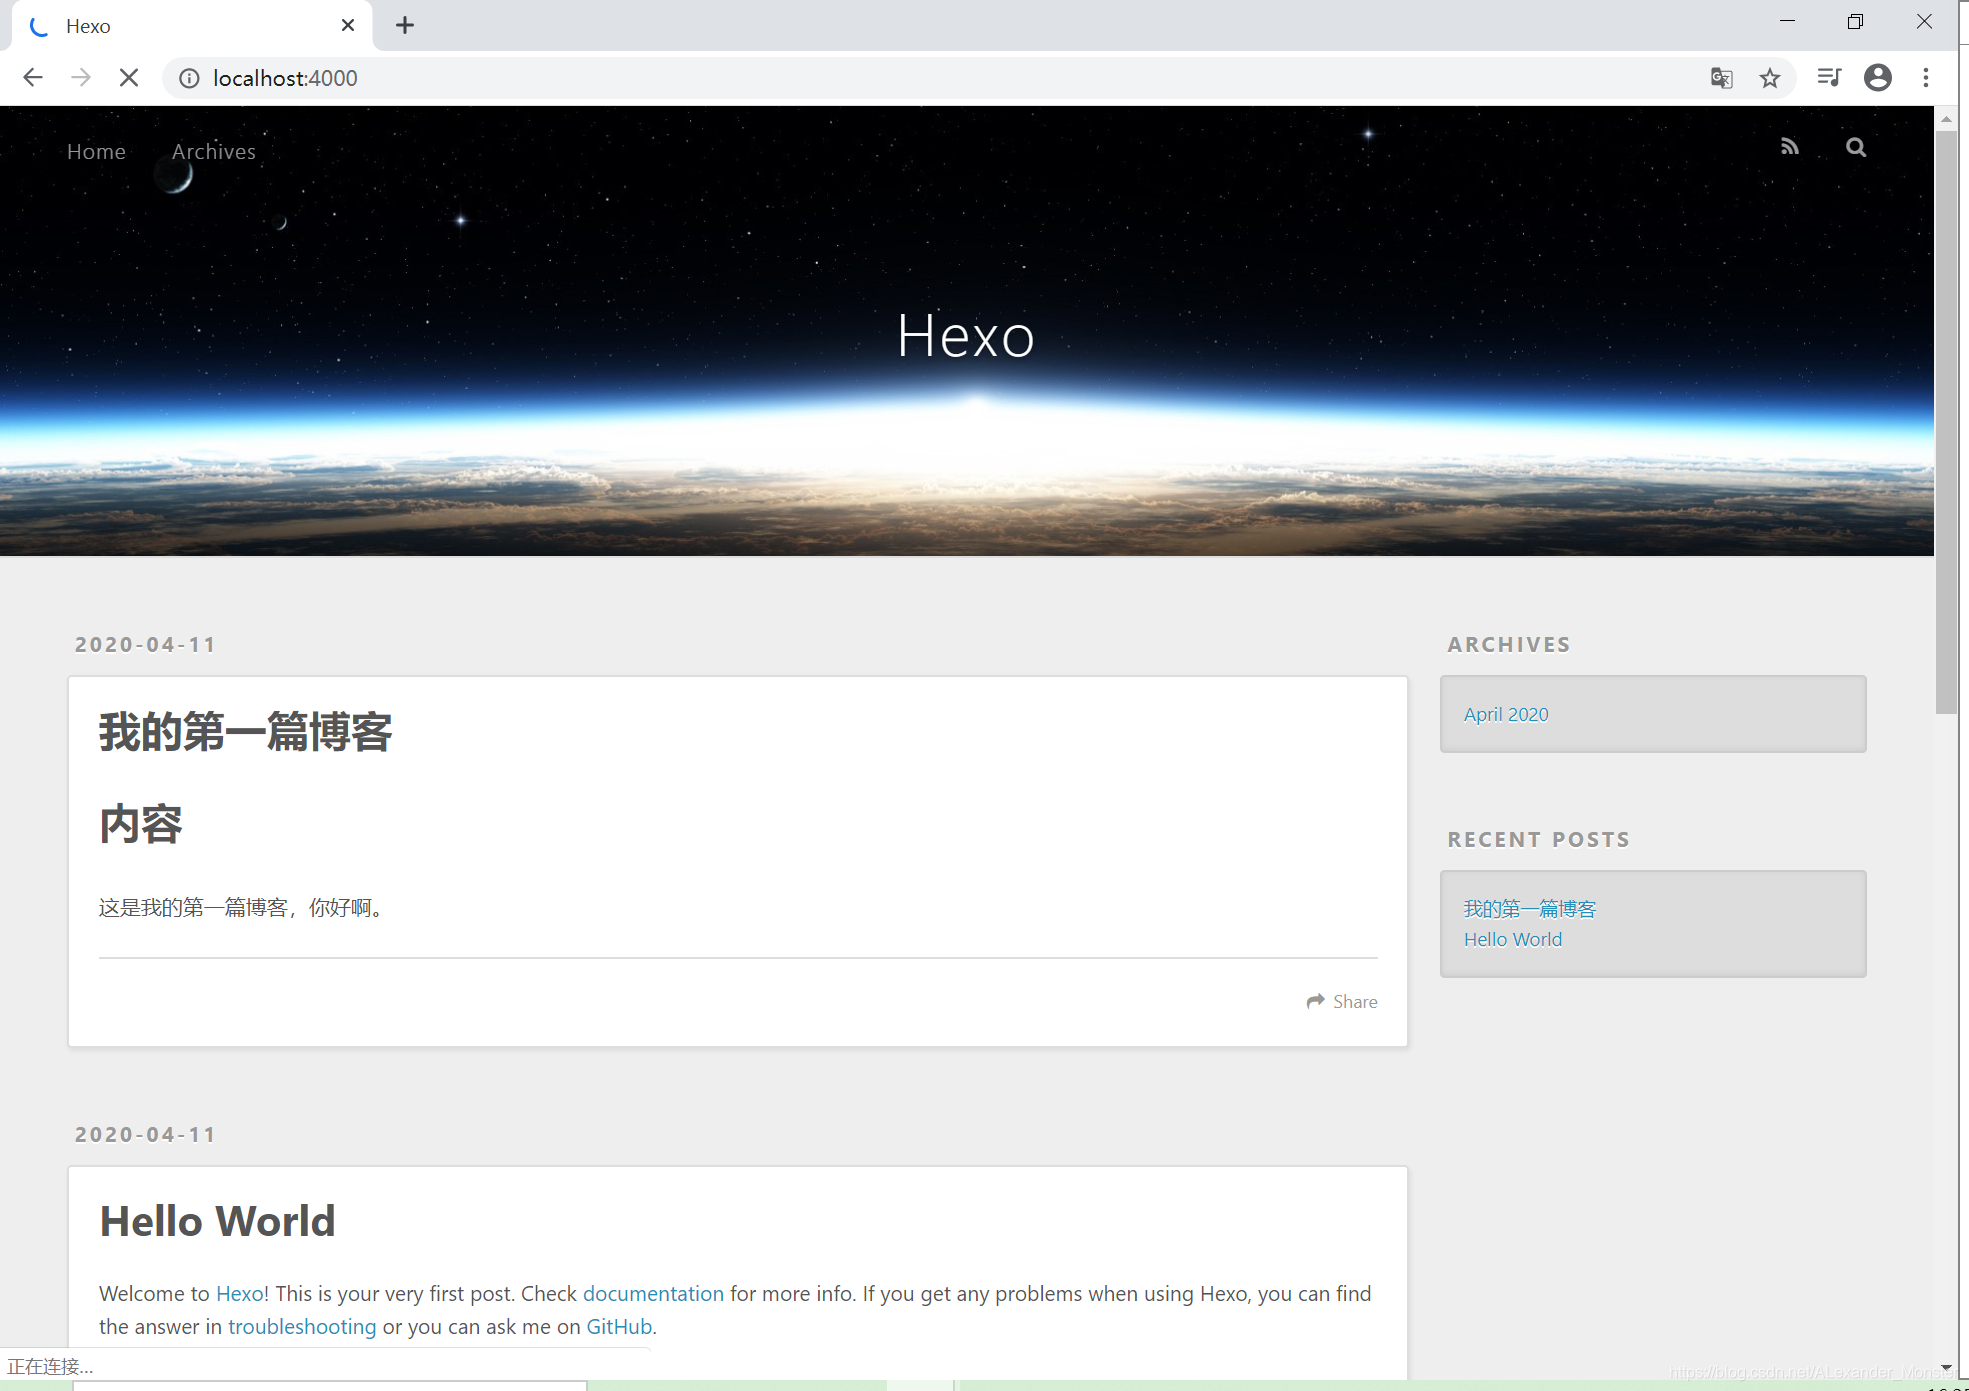Open Chrome's three-dot menu

(1925, 78)
